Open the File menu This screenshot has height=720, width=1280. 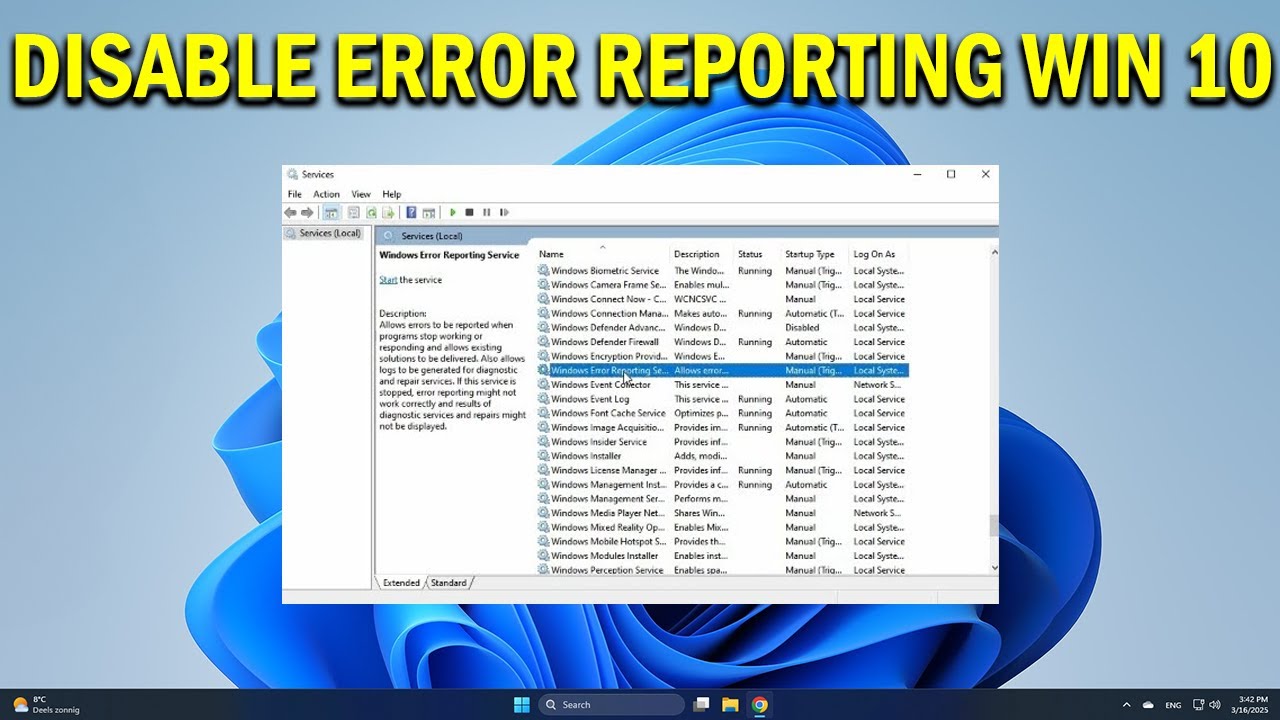click(294, 194)
